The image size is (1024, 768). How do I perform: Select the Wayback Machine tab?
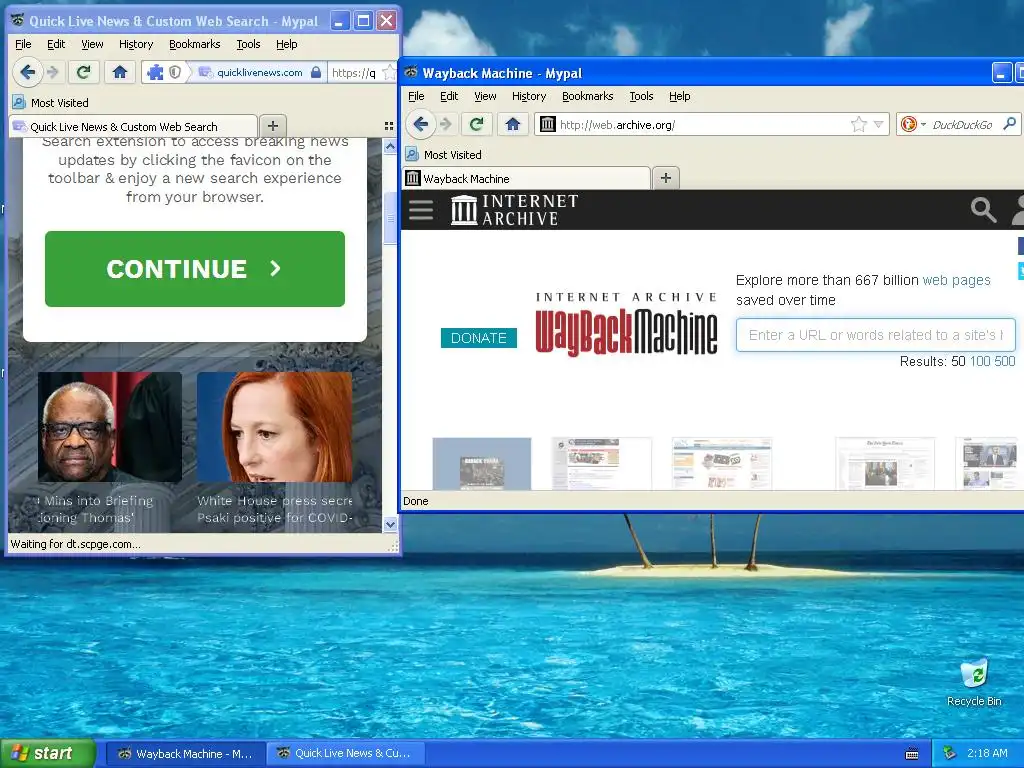pos(526,178)
